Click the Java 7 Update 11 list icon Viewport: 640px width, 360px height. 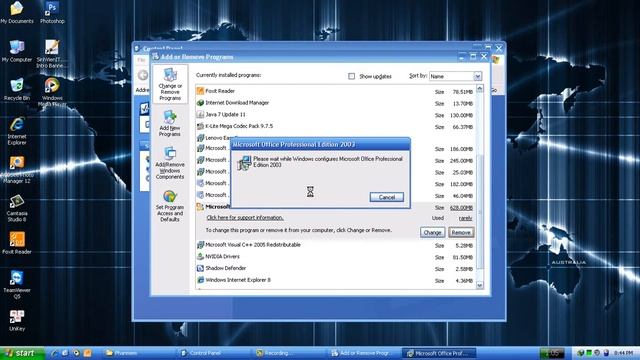click(x=200, y=115)
